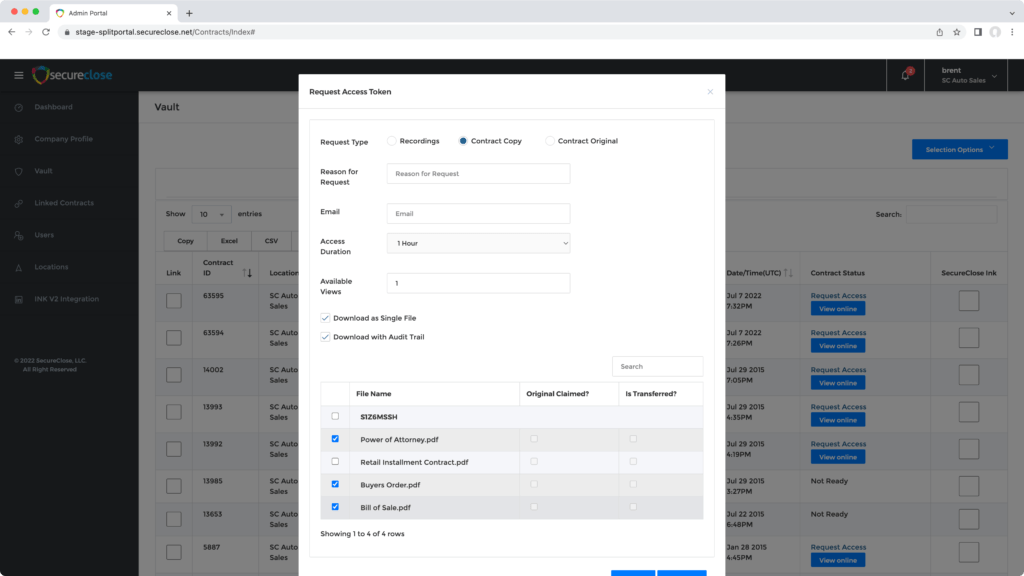Open the Access Duration dropdown
This screenshot has width=1024, height=576.
click(x=478, y=243)
